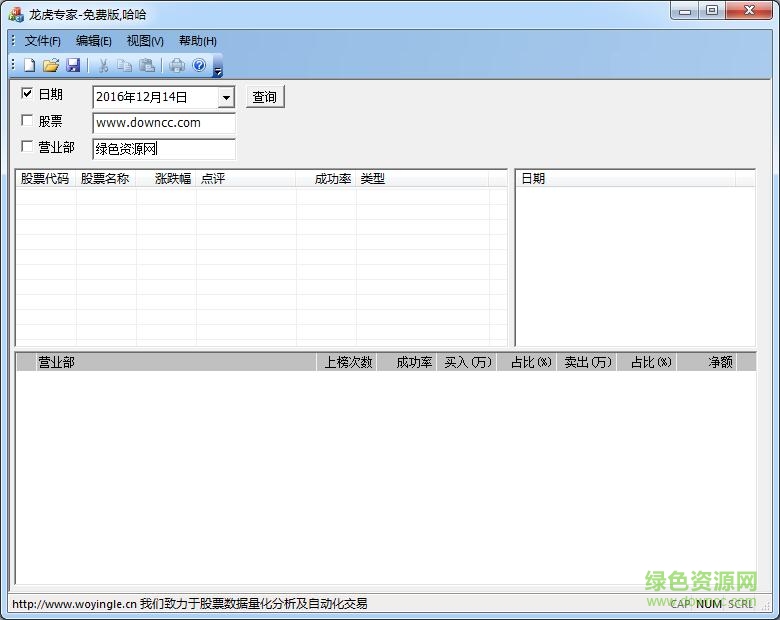Click the Print toolbar icon
Viewport: 780px width, 620px height.
click(177, 65)
